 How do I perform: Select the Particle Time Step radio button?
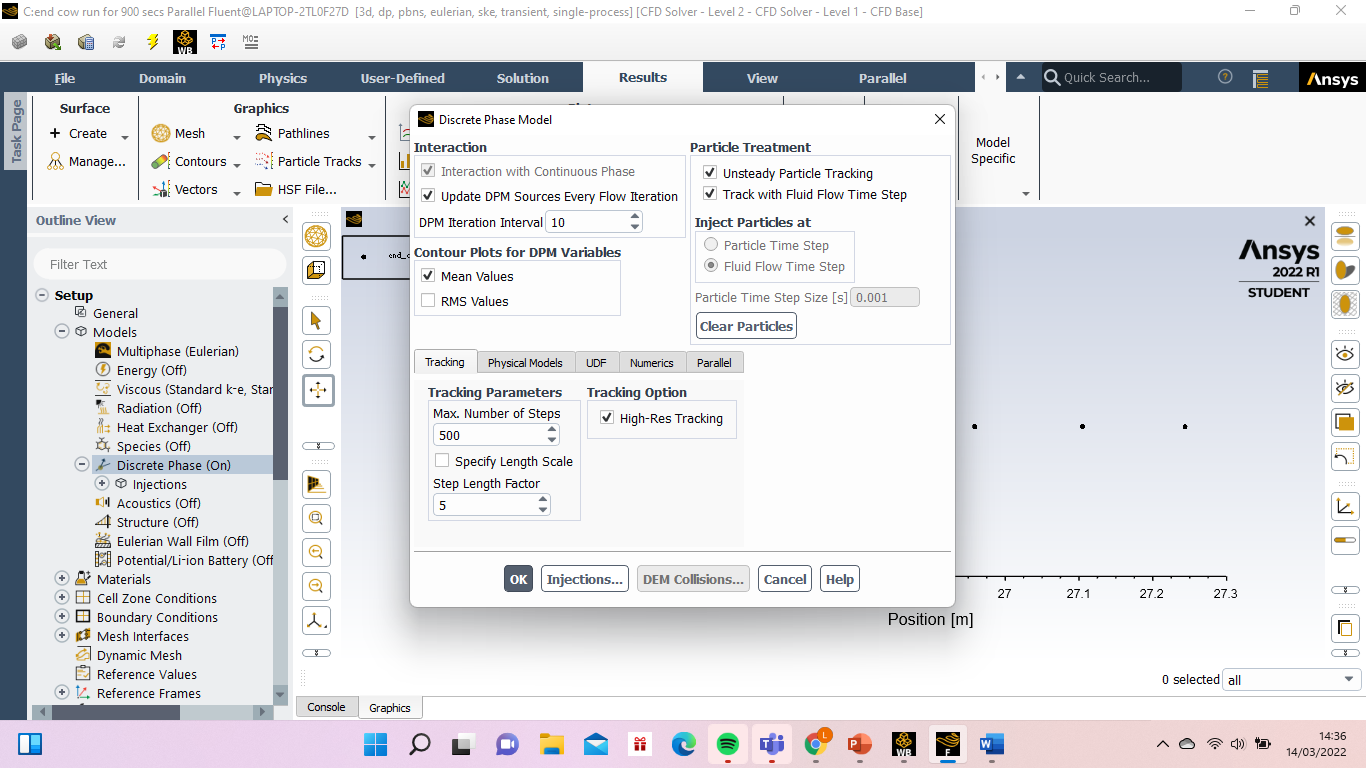(711, 245)
